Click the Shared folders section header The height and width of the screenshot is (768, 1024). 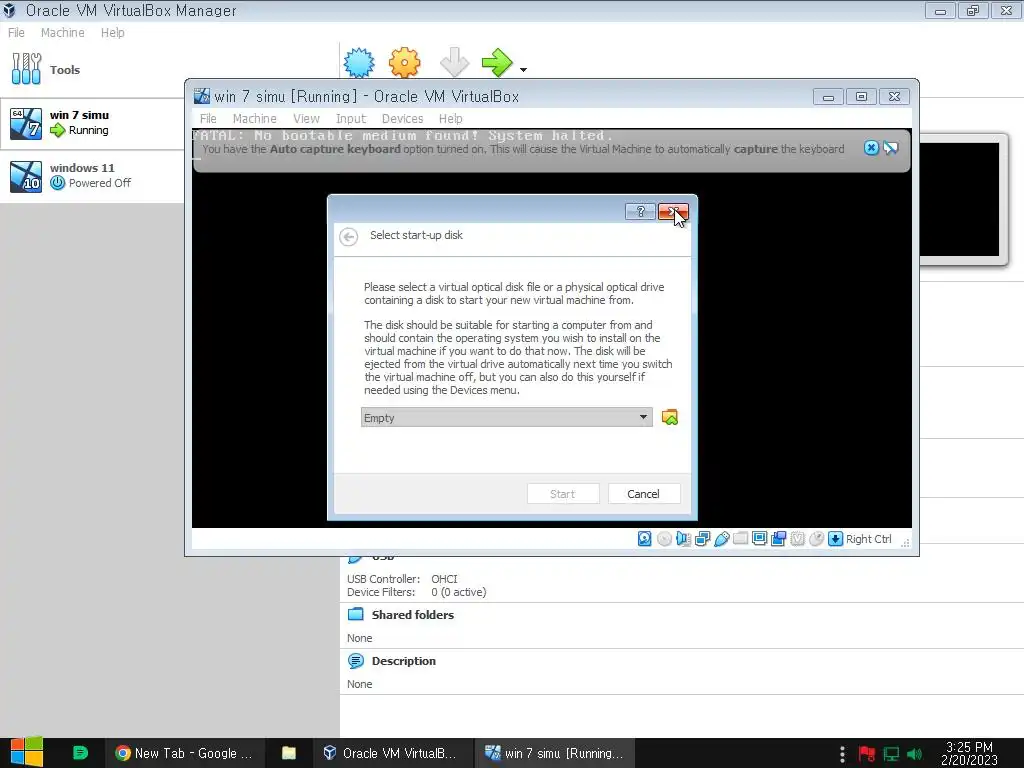click(x=413, y=615)
